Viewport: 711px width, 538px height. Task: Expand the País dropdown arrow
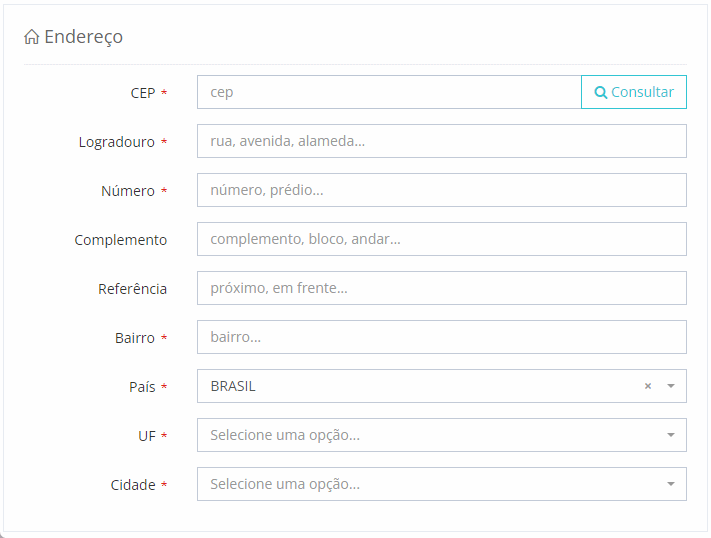click(x=671, y=386)
